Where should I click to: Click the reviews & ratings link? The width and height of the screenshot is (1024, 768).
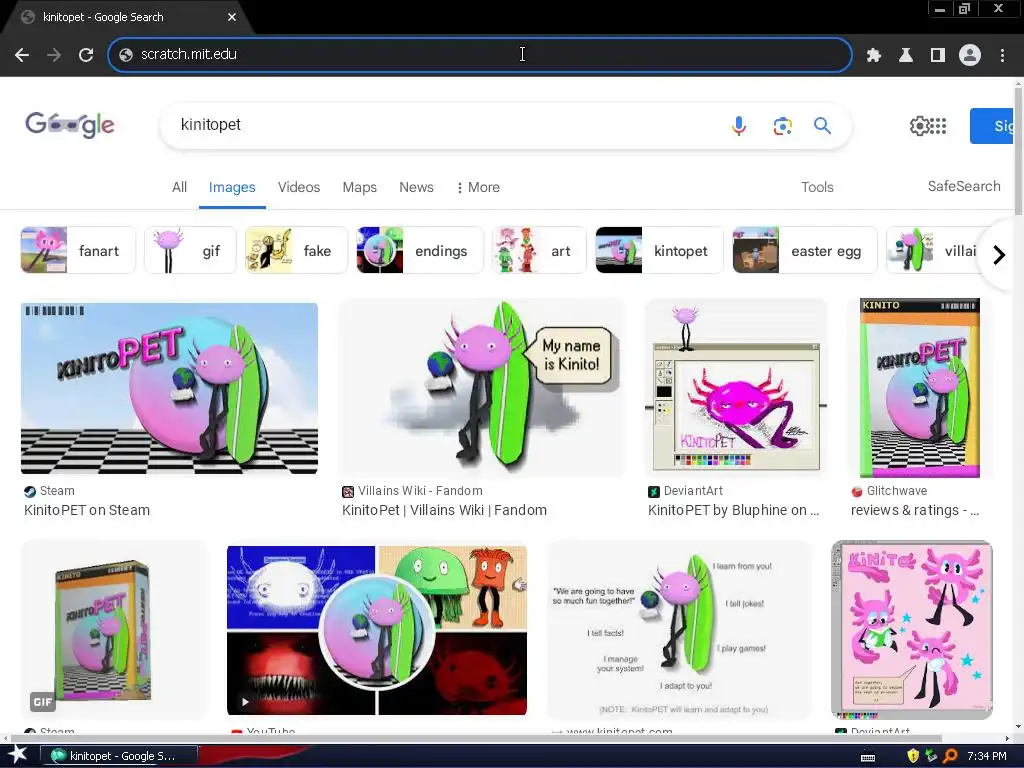pyautogui.click(x=914, y=510)
